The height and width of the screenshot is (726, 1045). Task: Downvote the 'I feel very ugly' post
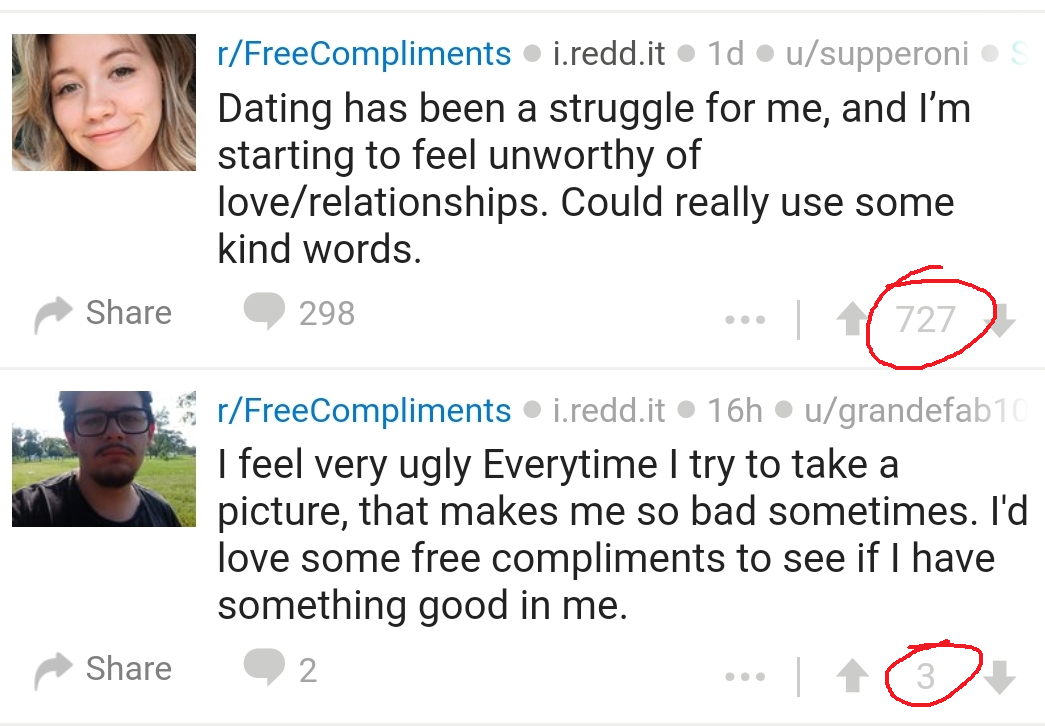coord(1000,677)
